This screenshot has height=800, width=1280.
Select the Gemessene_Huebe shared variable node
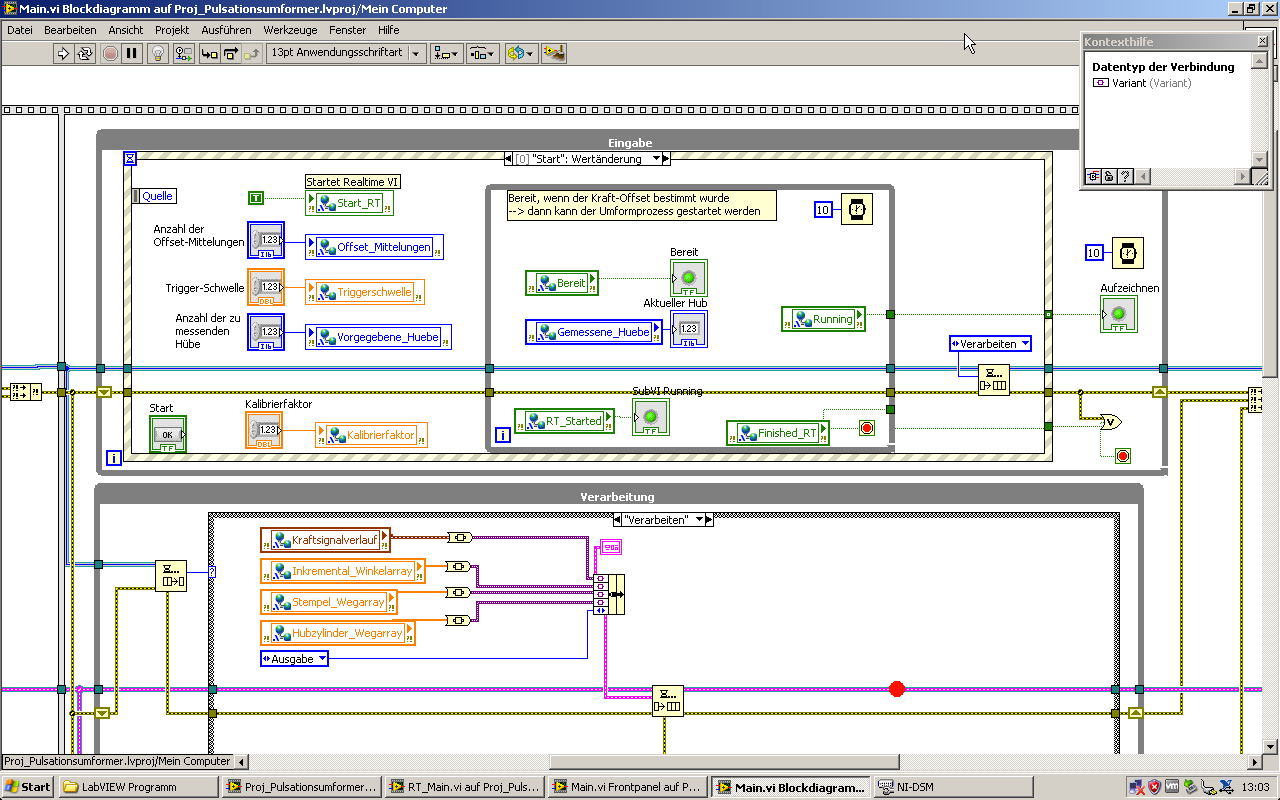[594, 332]
